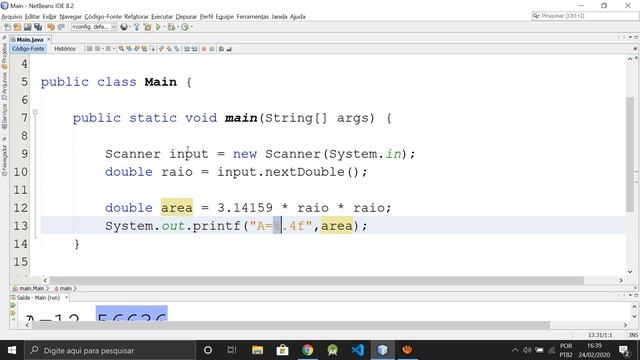The height and width of the screenshot is (360, 640).
Task: Open the Windows Start menu
Action: (12, 350)
